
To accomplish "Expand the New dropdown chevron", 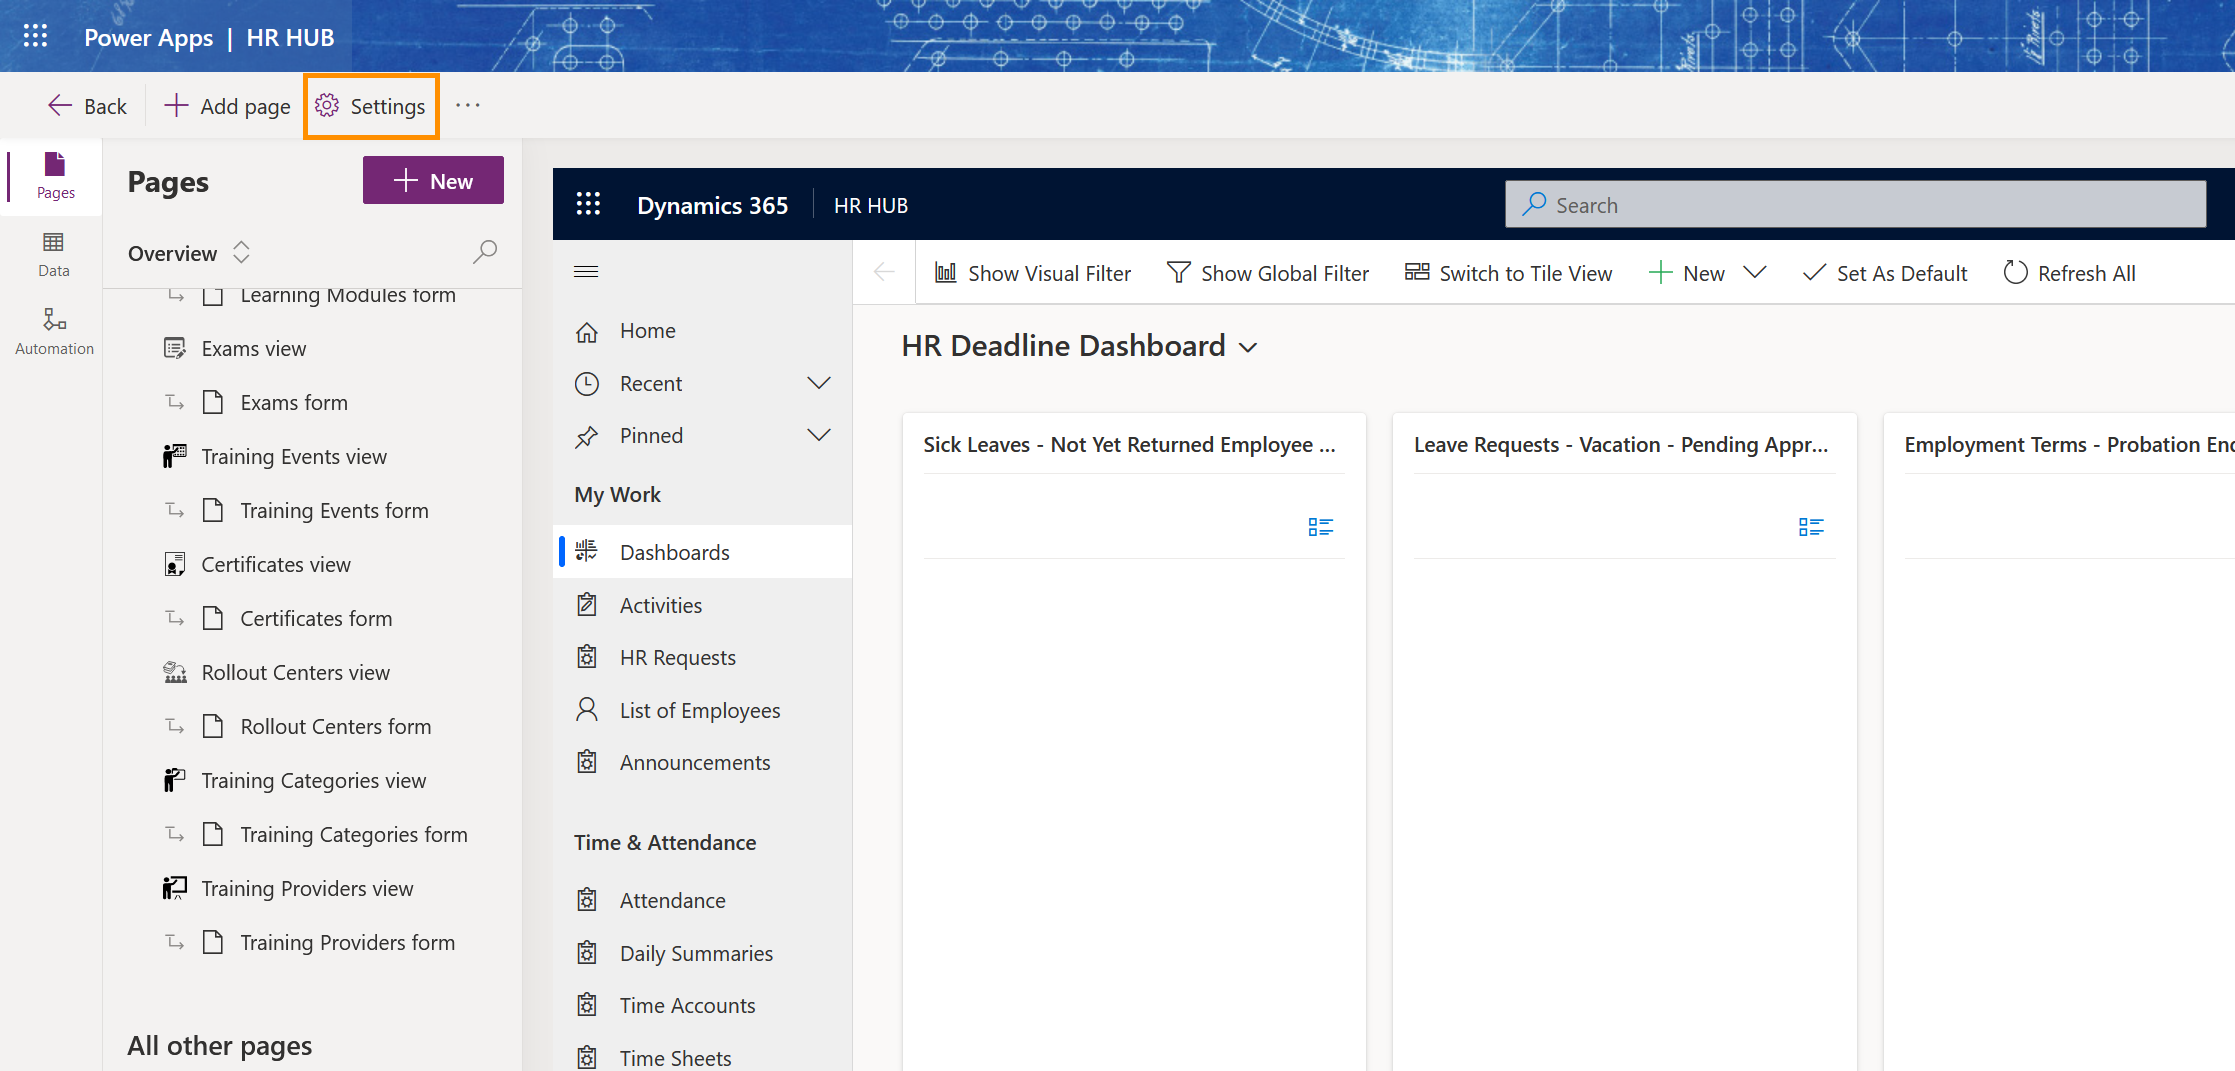I will (1755, 272).
